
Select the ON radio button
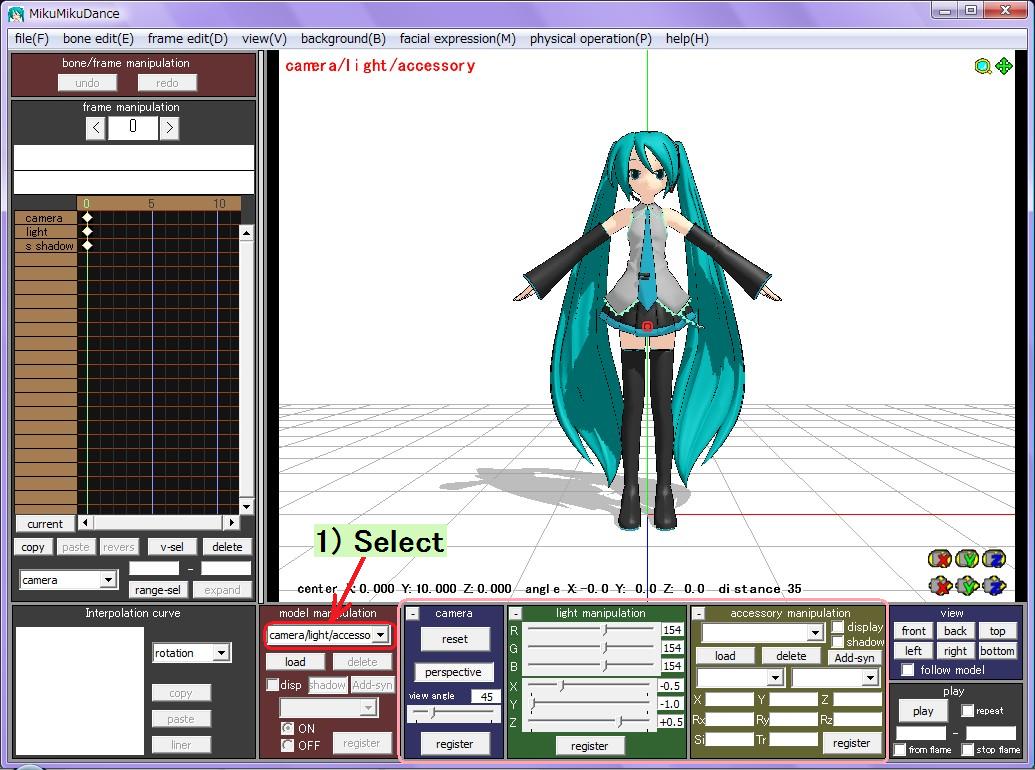pyautogui.click(x=287, y=728)
